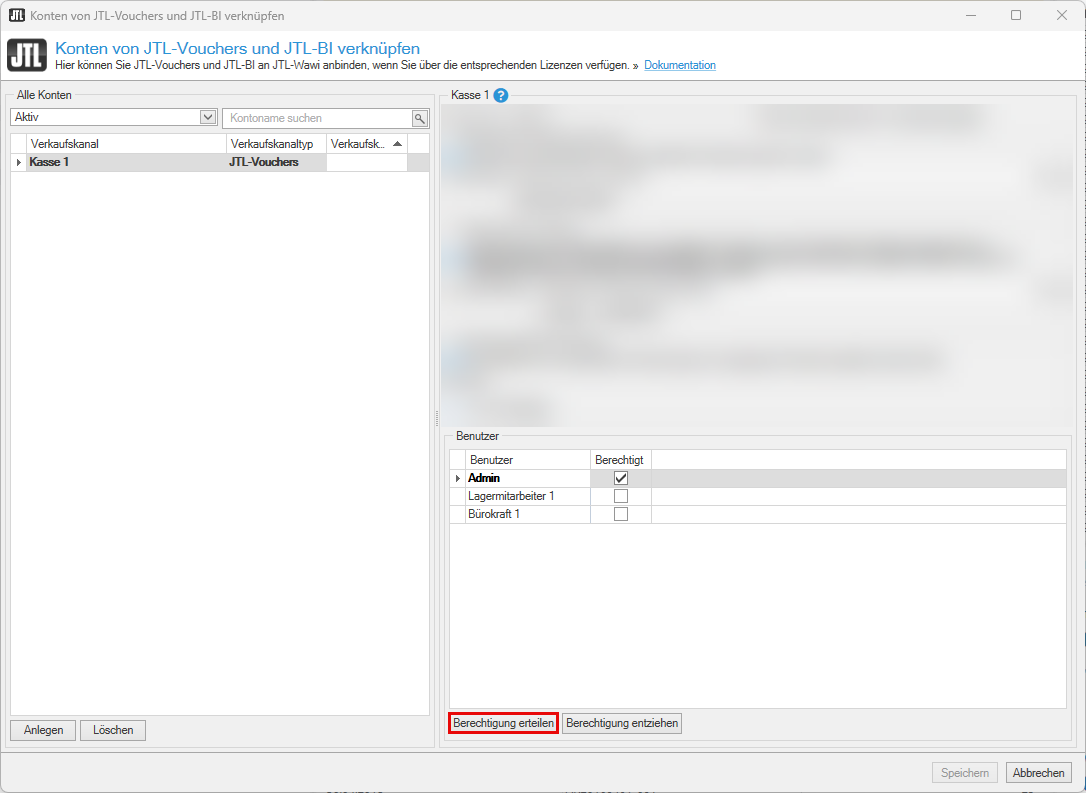Uncheck the Admin Berechtigt checkbox
This screenshot has height=793, width=1086.
(x=620, y=478)
